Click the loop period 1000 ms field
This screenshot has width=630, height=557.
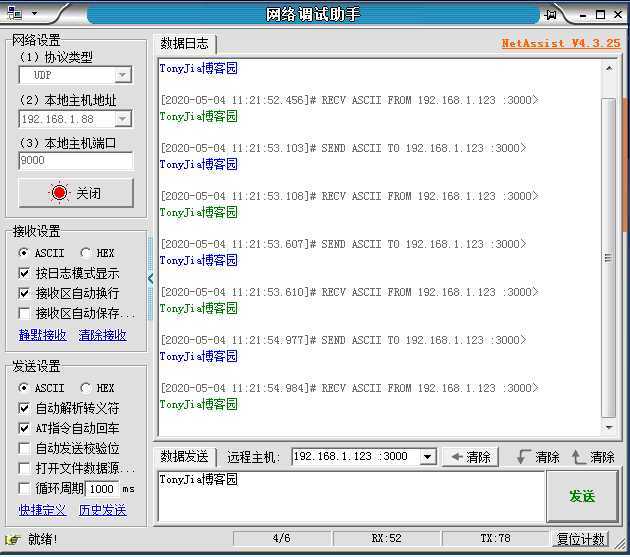click(102, 489)
